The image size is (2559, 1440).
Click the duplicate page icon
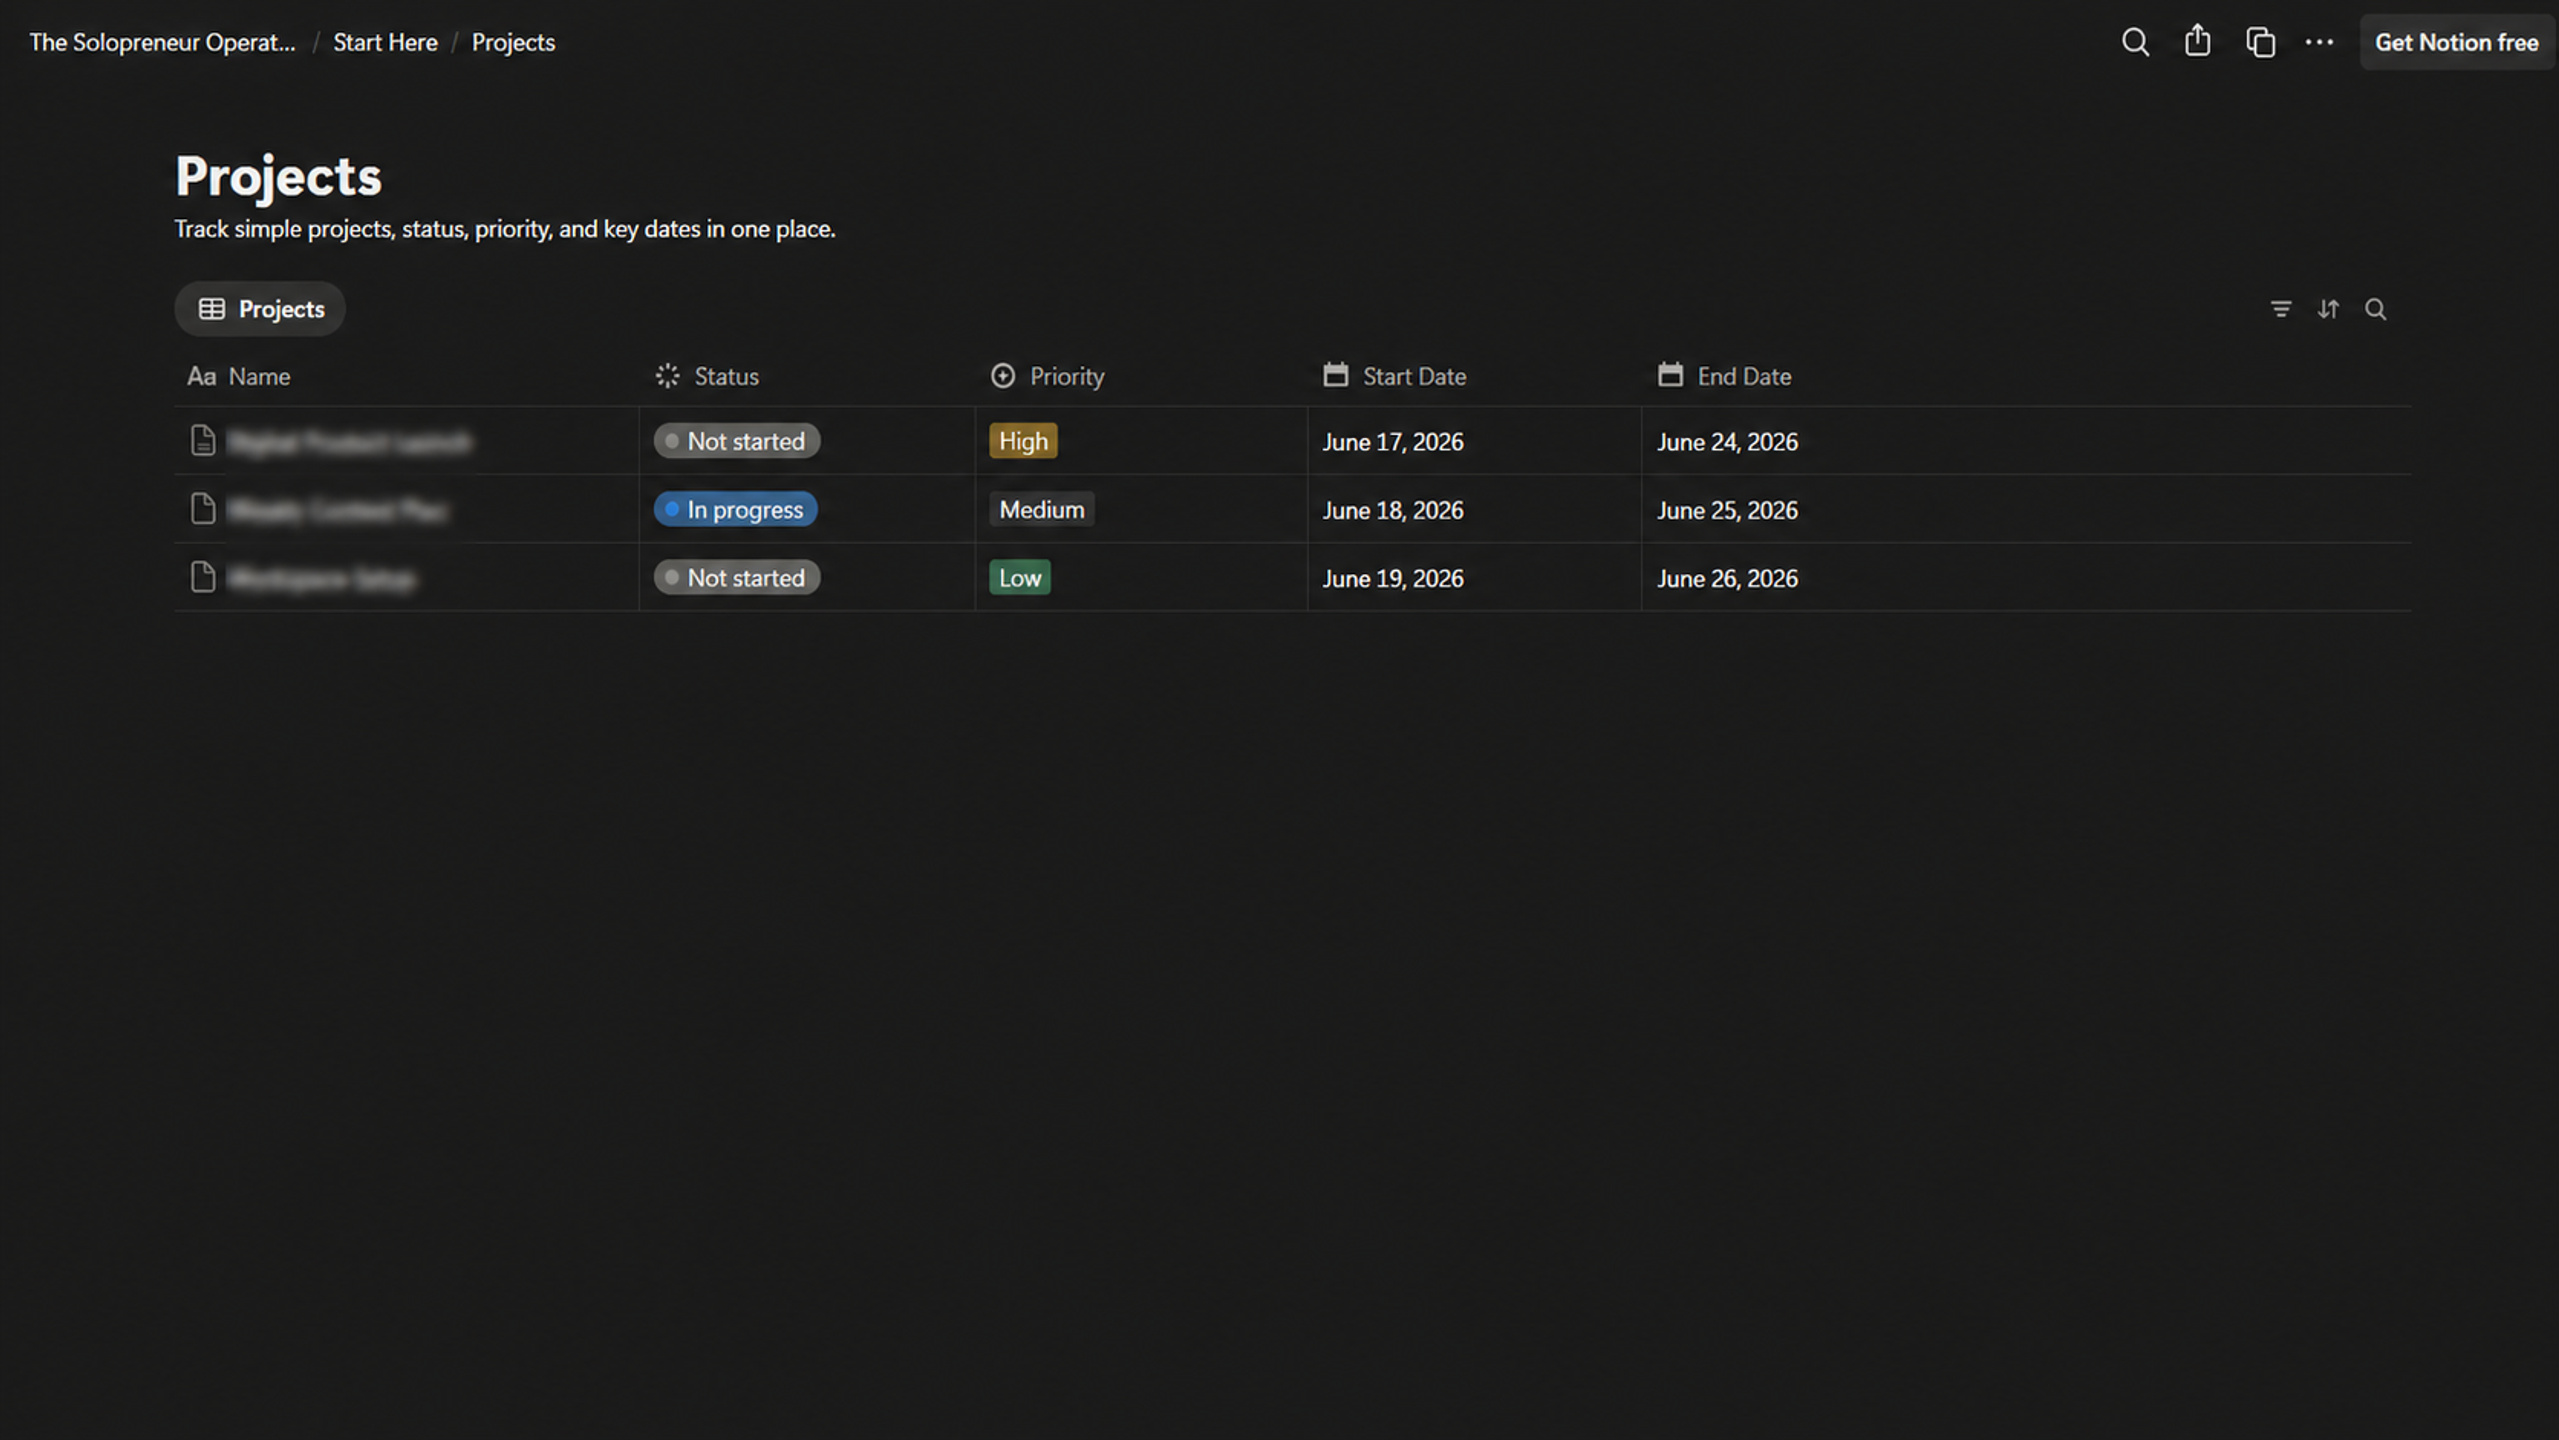pyautogui.click(x=2260, y=42)
